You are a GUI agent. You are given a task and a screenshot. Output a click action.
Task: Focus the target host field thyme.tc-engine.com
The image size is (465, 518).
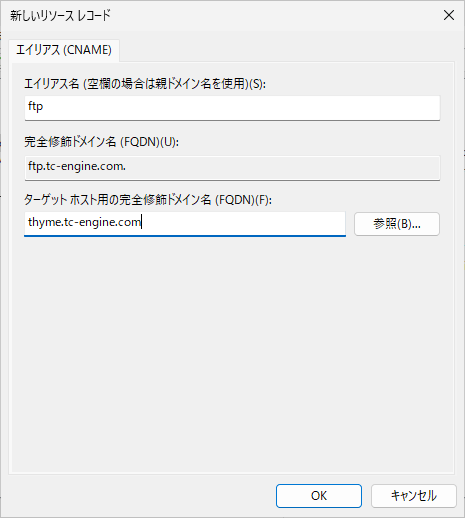pos(185,223)
